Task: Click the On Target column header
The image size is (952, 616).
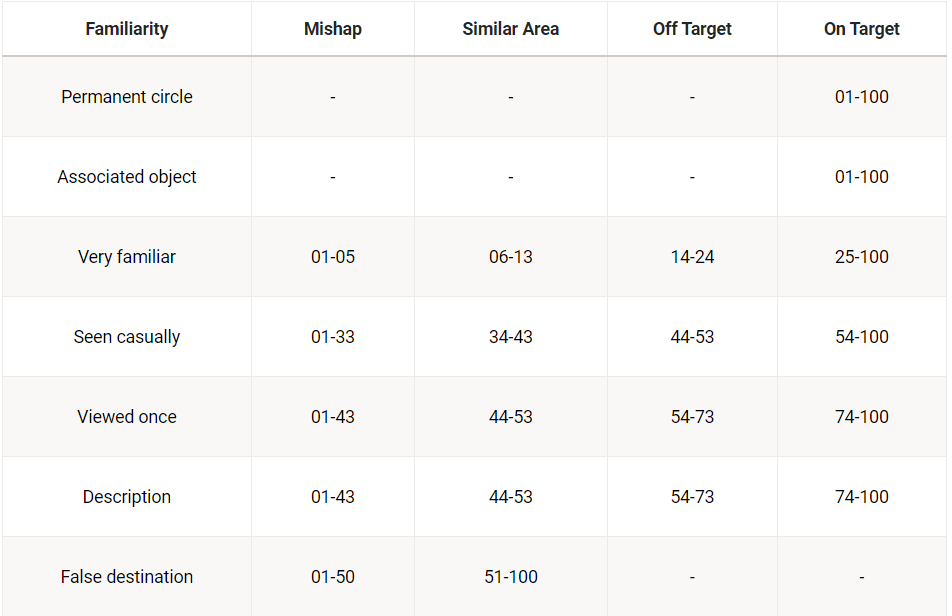Action: 862,29
